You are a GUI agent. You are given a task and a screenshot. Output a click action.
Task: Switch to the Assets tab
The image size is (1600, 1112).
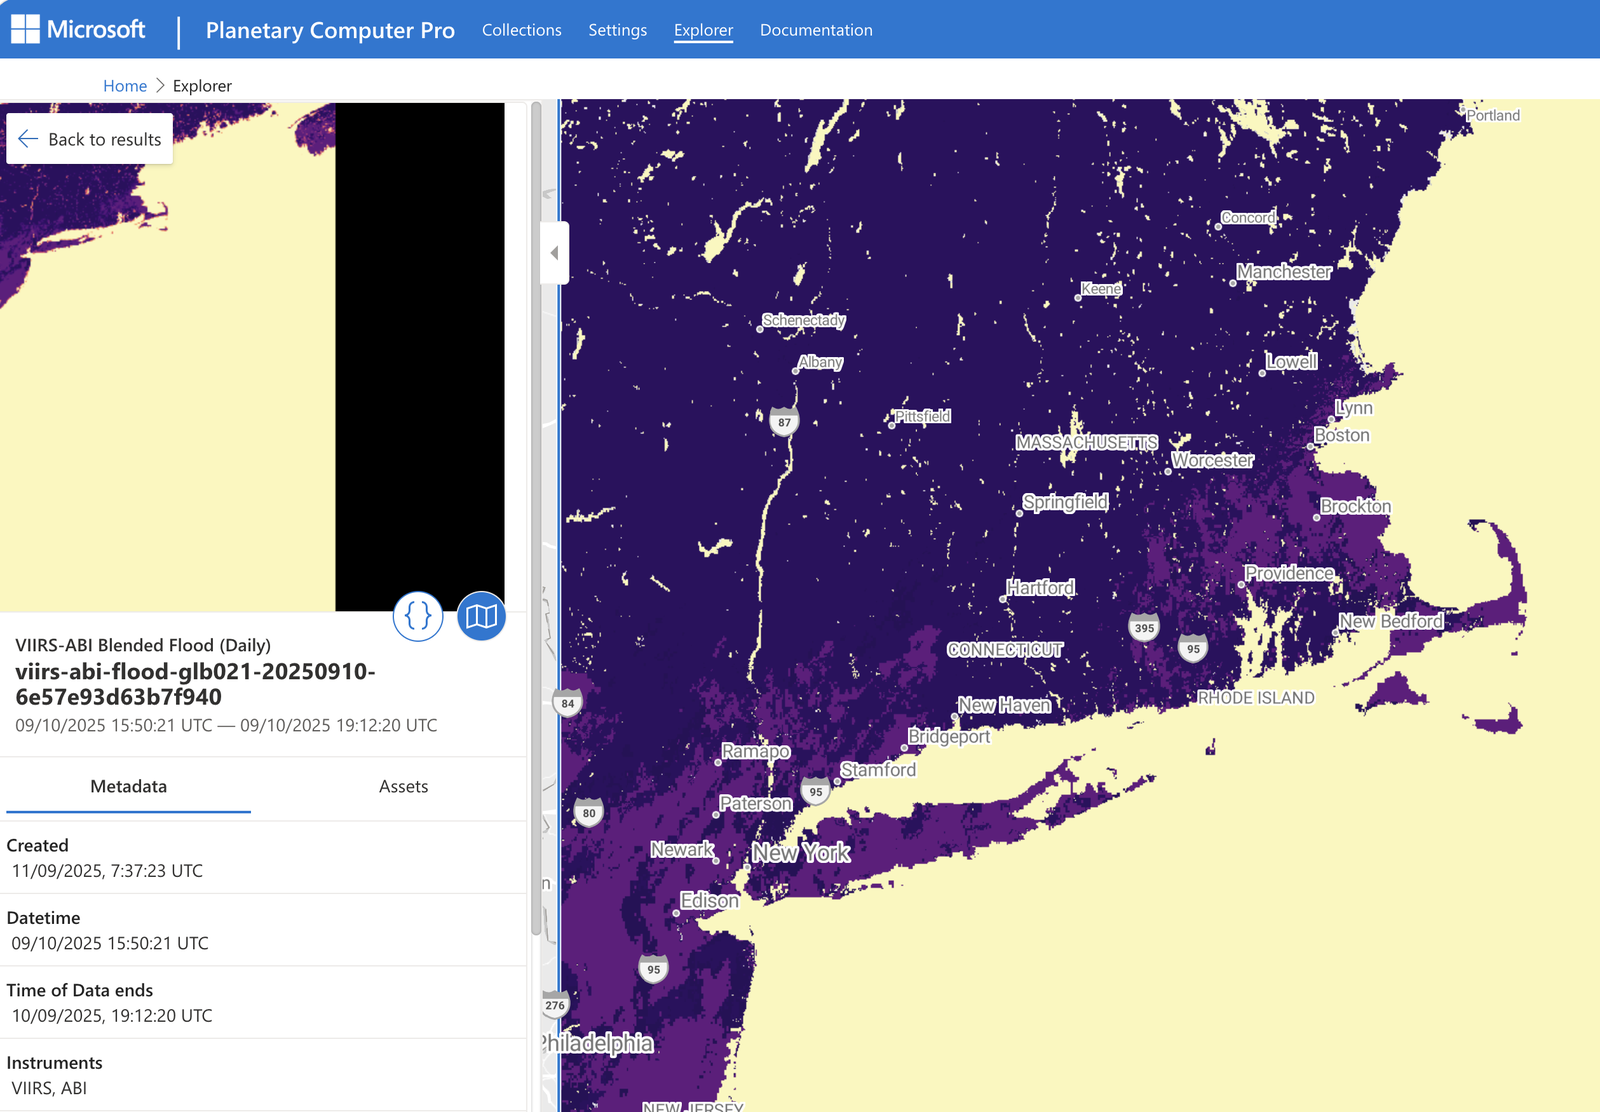tap(403, 787)
